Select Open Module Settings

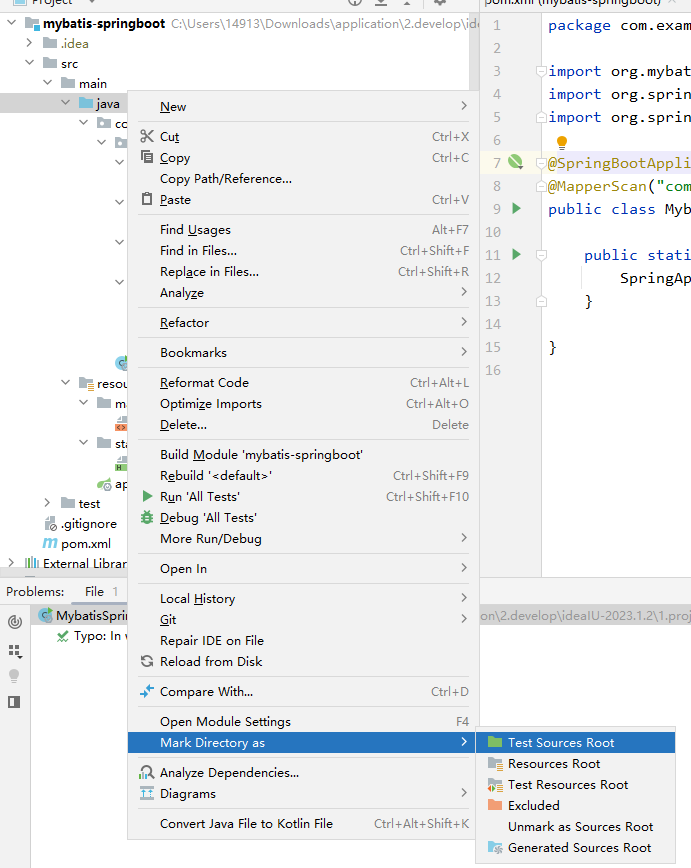(x=303, y=721)
